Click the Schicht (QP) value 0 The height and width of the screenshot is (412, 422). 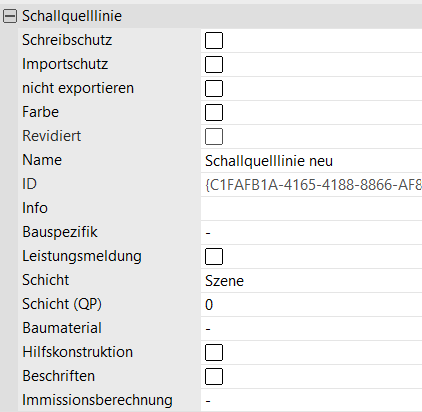point(311,305)
